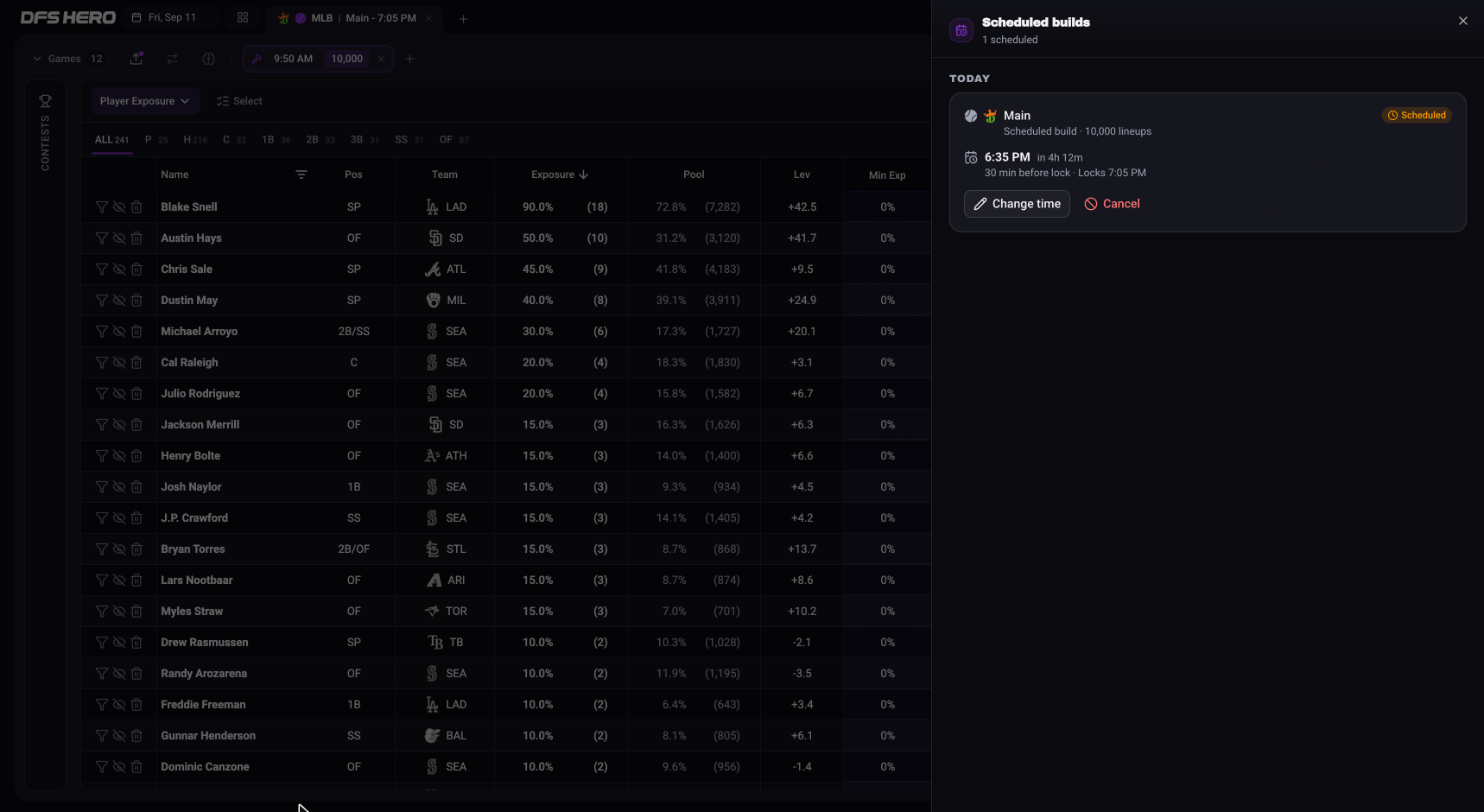Select the ALL 241 position tab
The image size is (1484, 812).
click(x=112, y=140)
